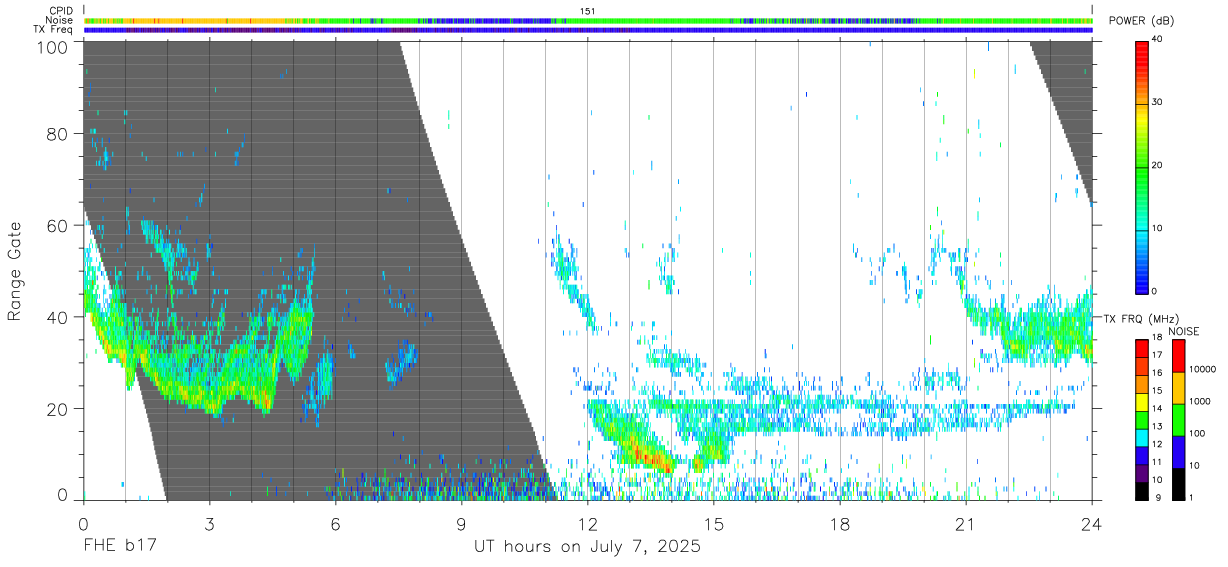Click the TX frequency color bar

1142,420
